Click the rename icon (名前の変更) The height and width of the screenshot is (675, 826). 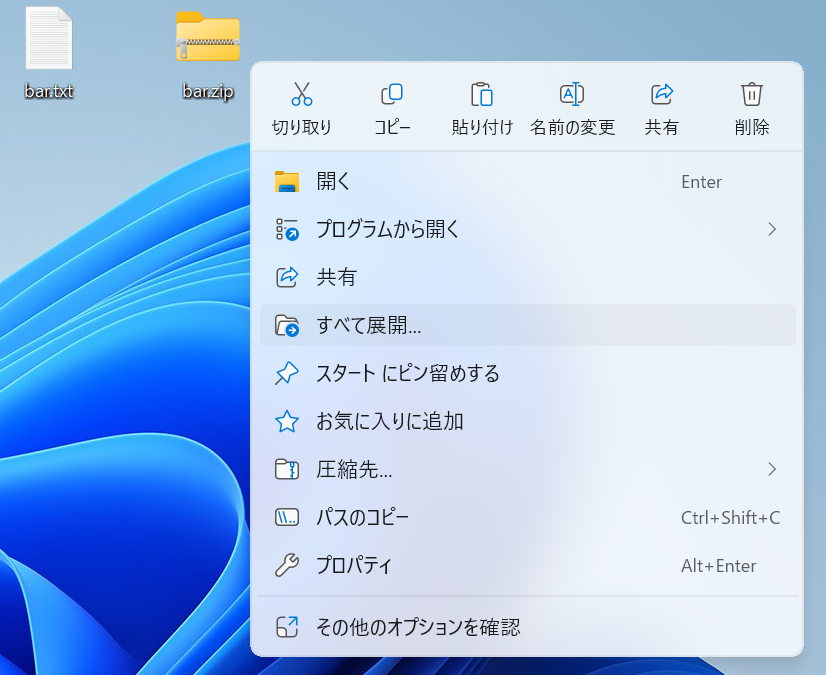(x=572, y=95)
